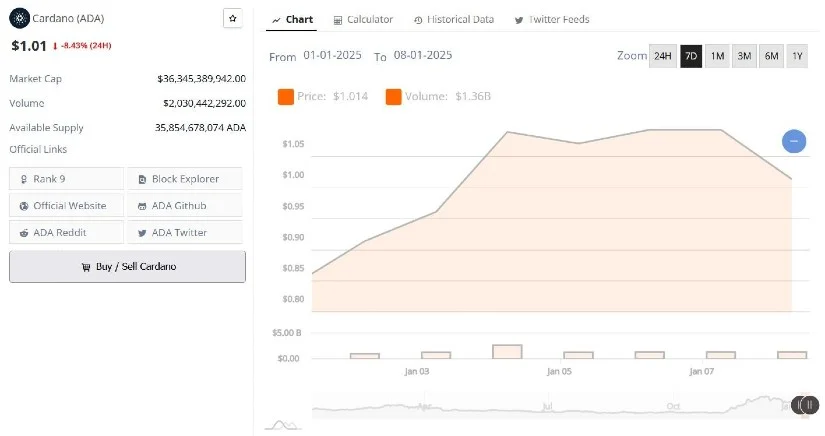Click the navigator overview chart at Jul

click(547, 406)
